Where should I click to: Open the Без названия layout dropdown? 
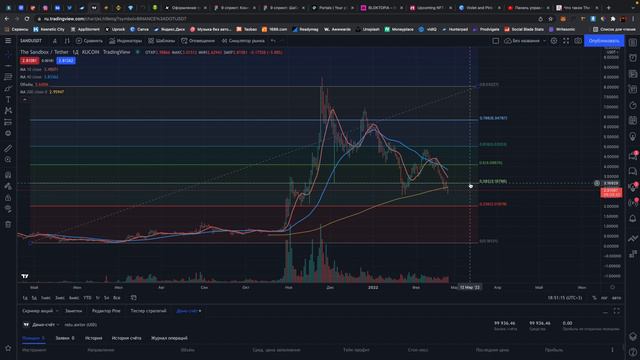coord(525,41)
